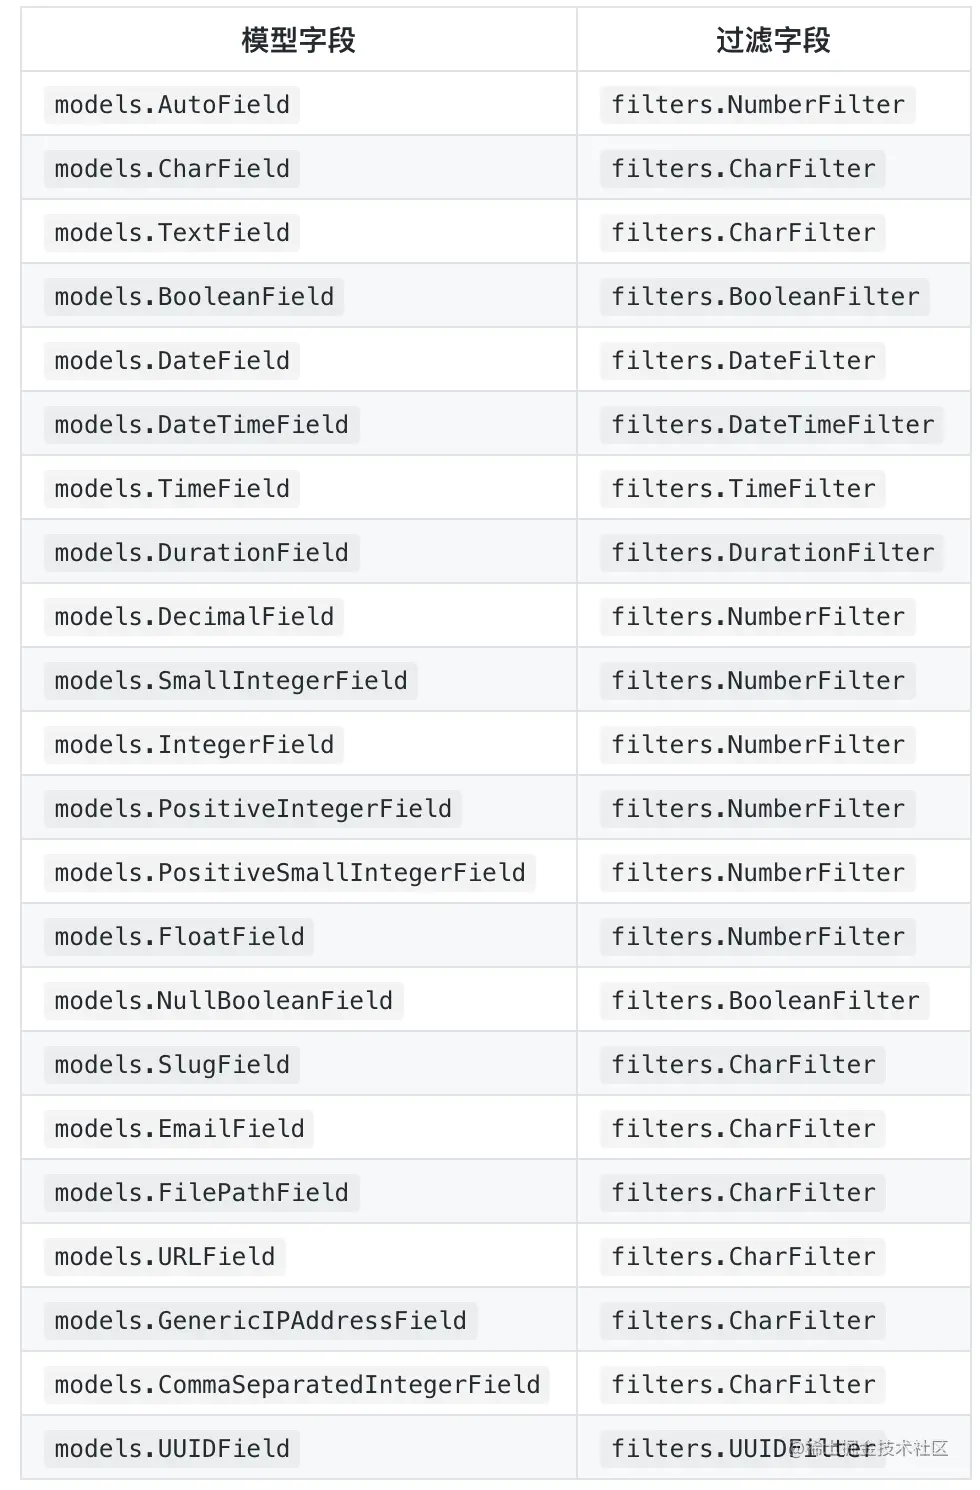Click the 过滤字段 column header
The height and width of the screenshot is (1490, 980).
[x=773, y=40]
